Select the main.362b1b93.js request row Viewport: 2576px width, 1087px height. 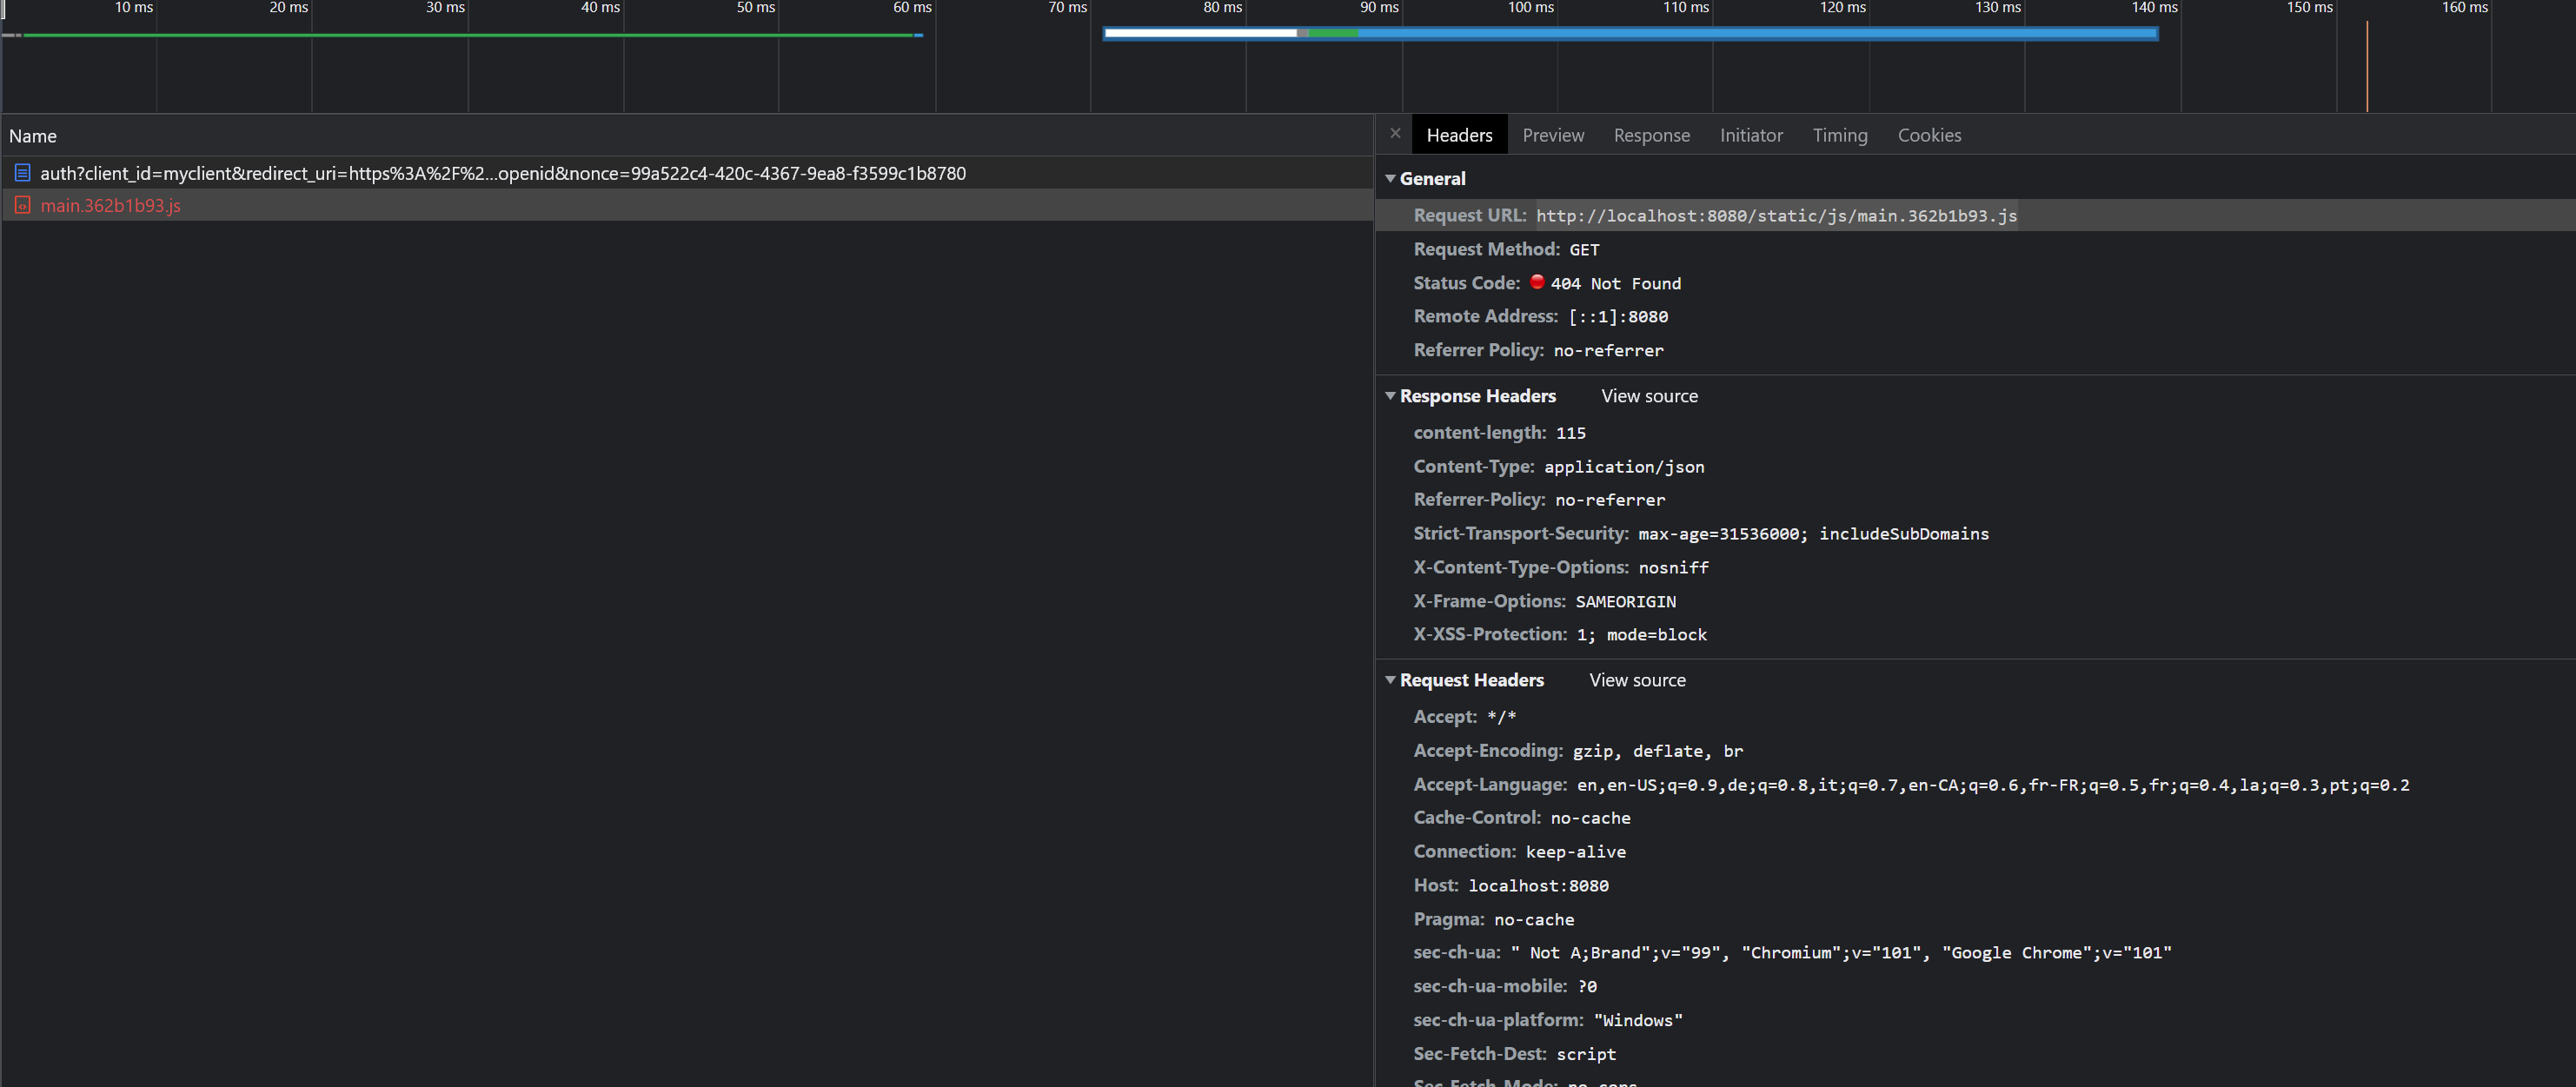(x=400, y=205)
